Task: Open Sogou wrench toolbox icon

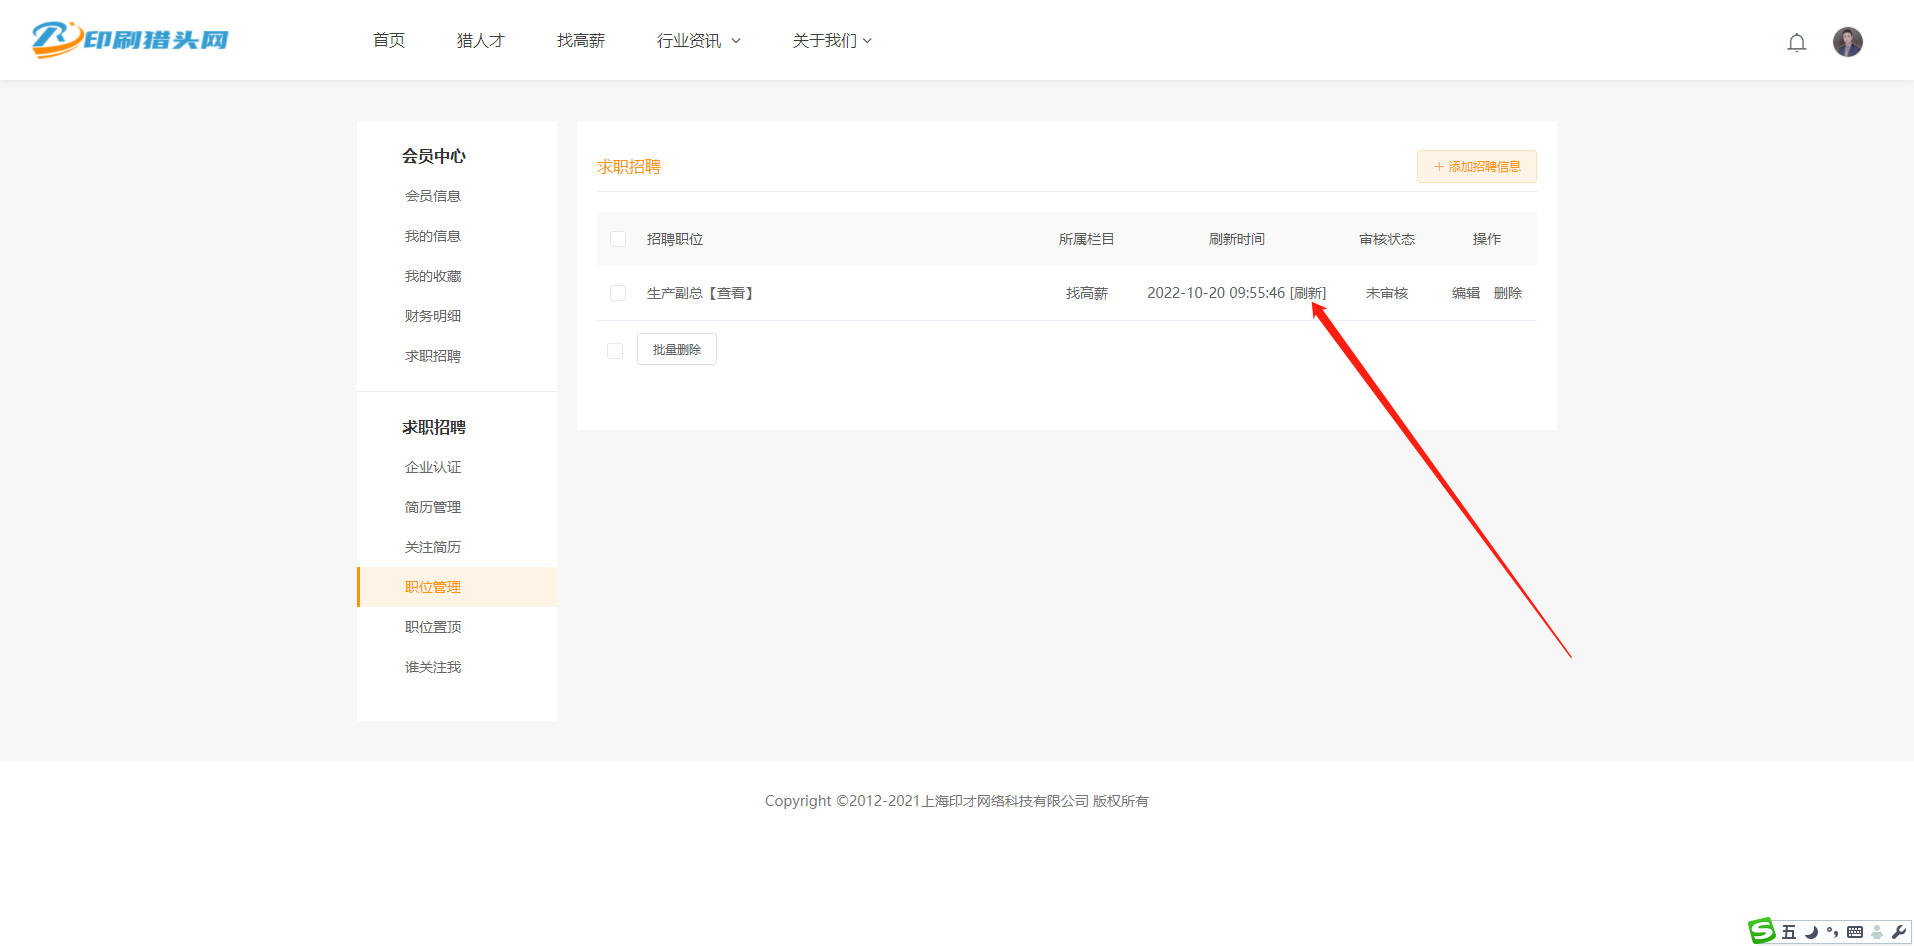Action: click(1899, 932)
